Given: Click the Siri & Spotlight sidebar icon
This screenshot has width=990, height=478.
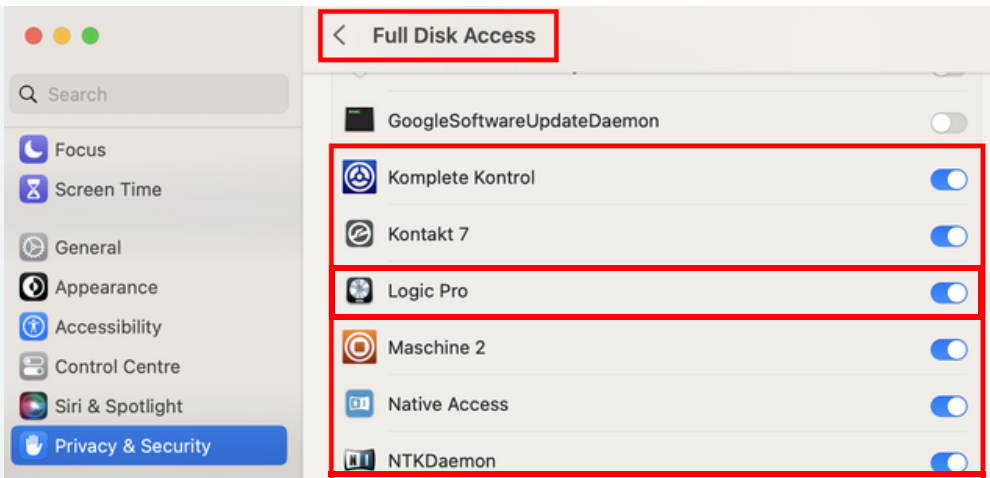Looking at the screenshot, I should click(33, 405).
